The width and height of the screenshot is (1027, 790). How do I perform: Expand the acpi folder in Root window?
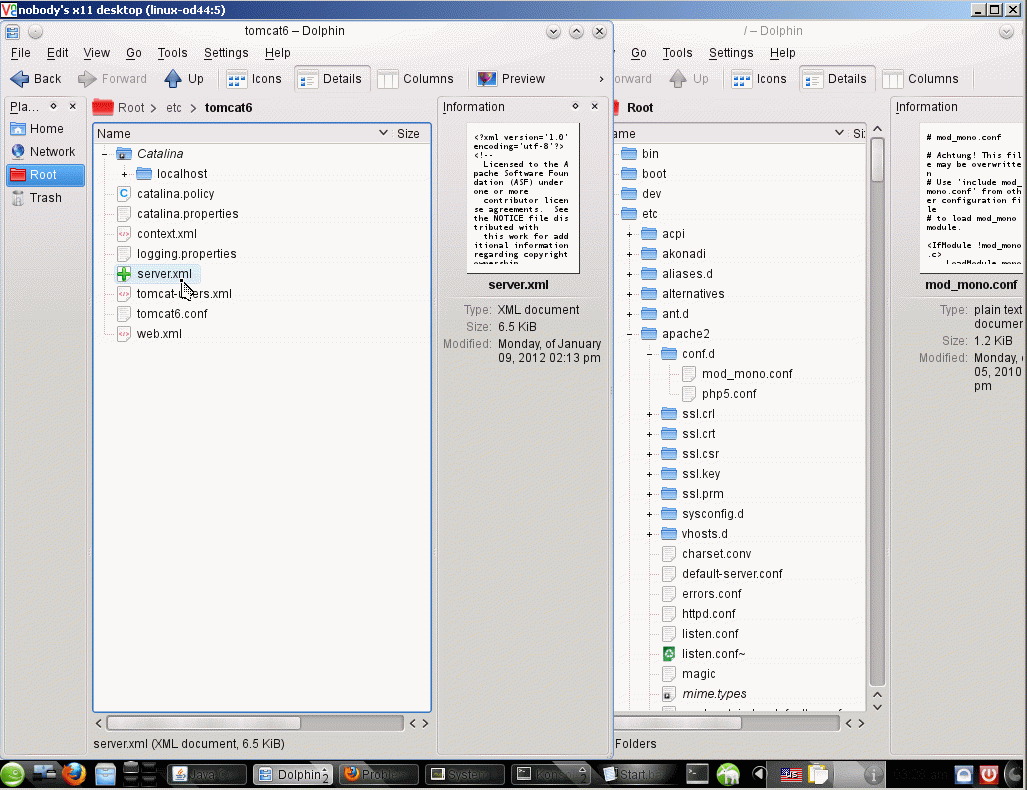629,235
